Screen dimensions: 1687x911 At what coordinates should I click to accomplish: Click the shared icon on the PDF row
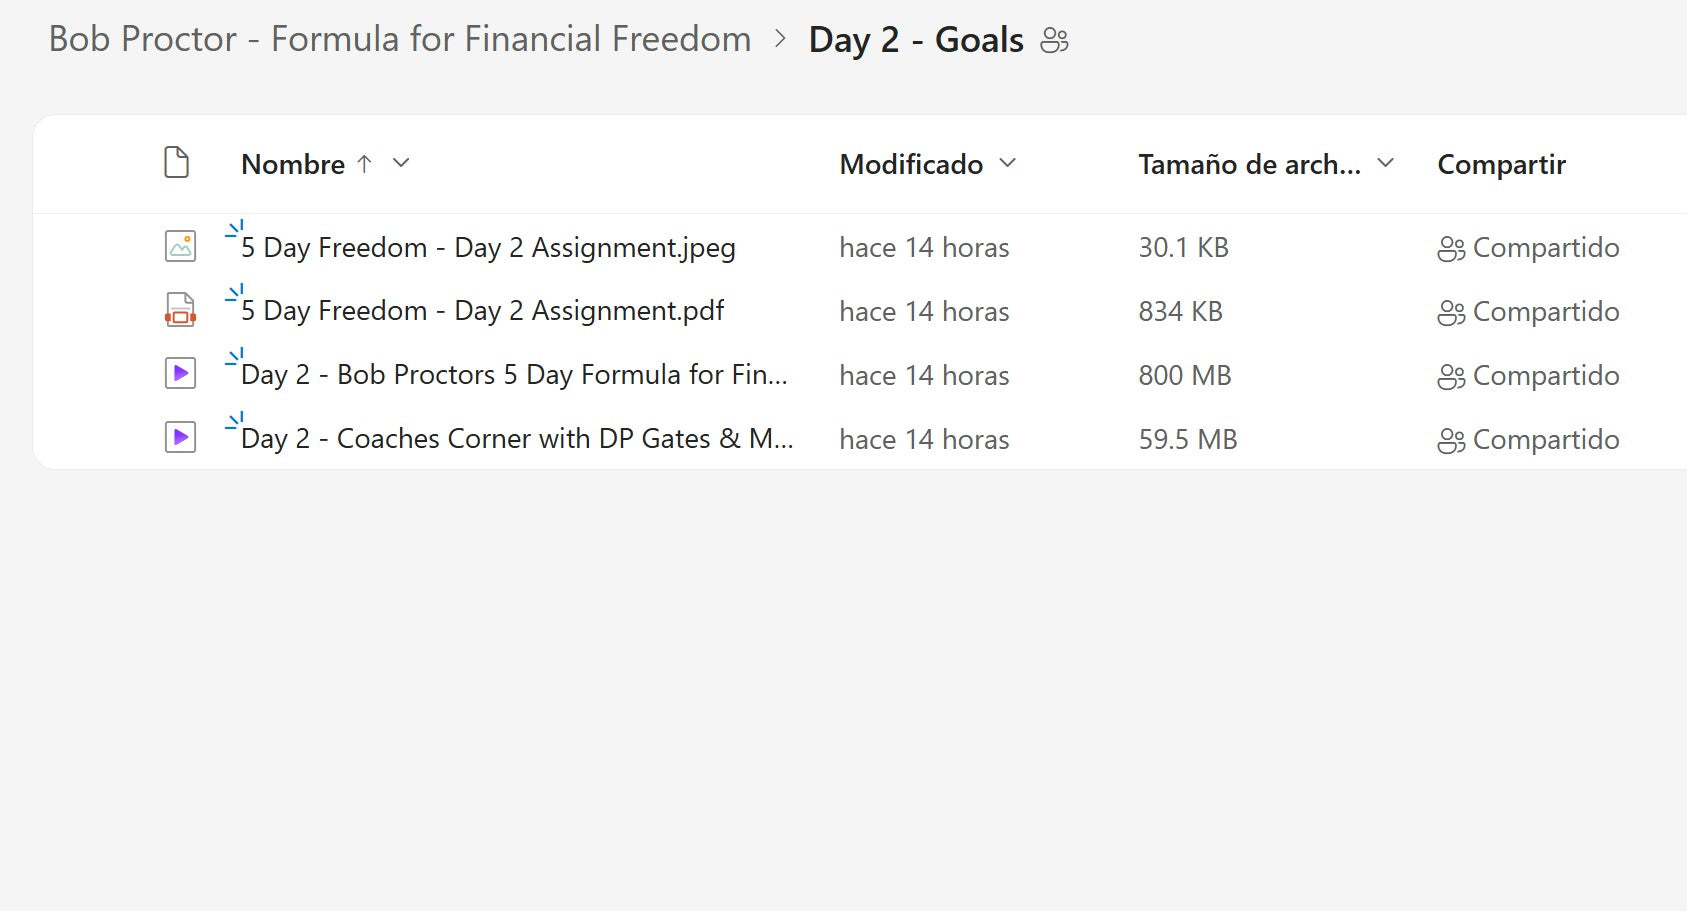[1451, 313]
